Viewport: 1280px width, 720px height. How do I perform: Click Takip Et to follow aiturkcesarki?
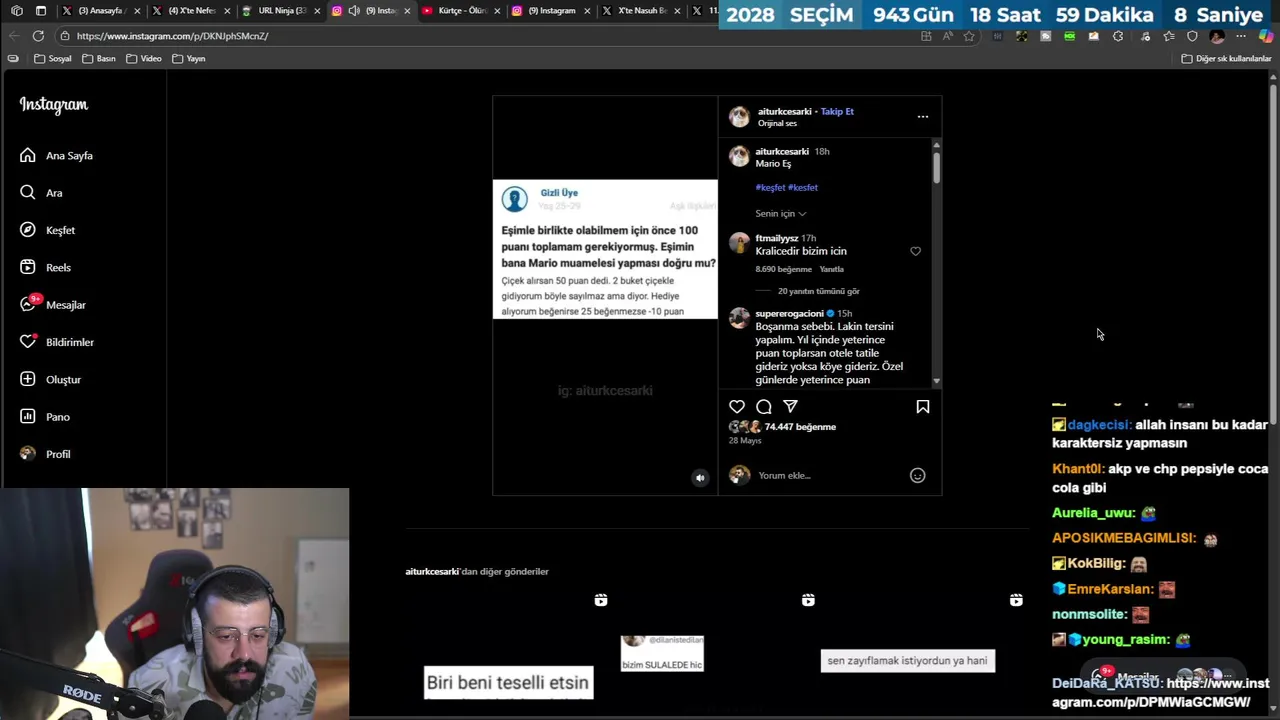(x=837, y=112)
